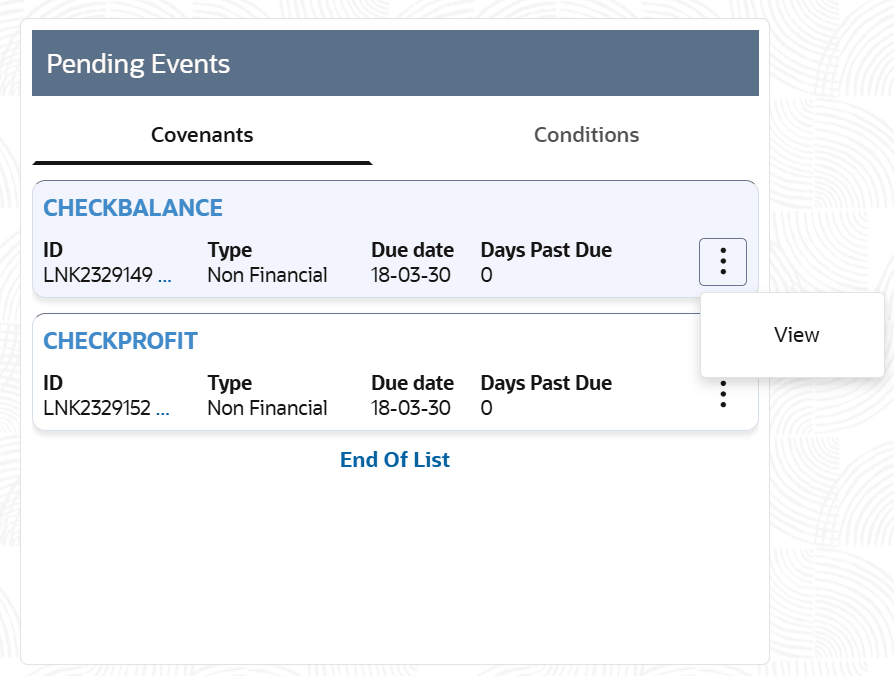The height and width of the screenshot is (676, 894).
Task: Click Non Financial type in CHECKPROFIT
Action: [x=267, y=408]
